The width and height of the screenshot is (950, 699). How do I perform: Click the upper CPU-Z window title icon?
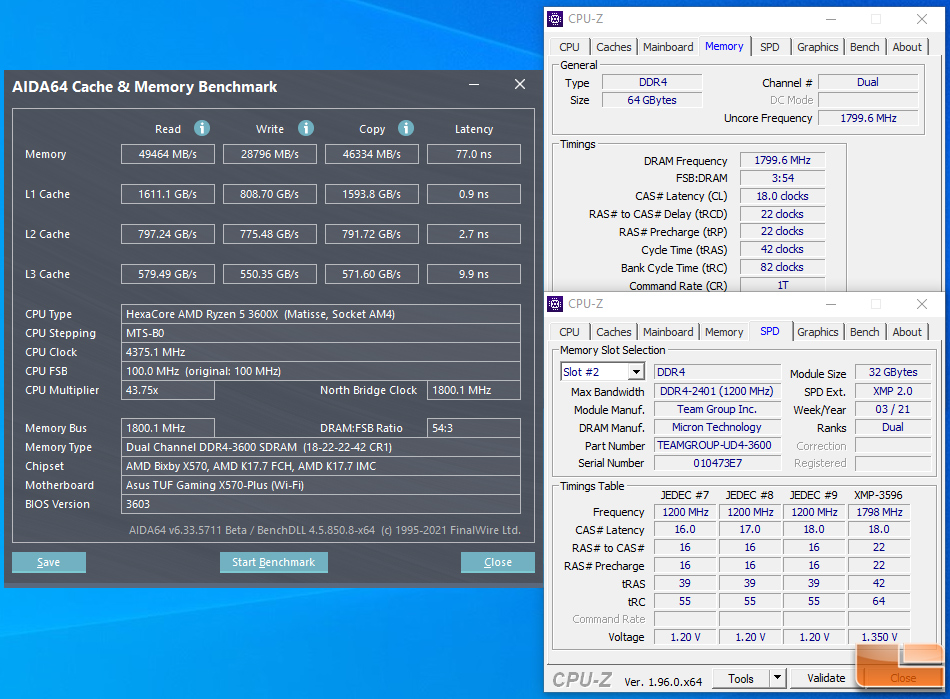click(x=555, y=19)
